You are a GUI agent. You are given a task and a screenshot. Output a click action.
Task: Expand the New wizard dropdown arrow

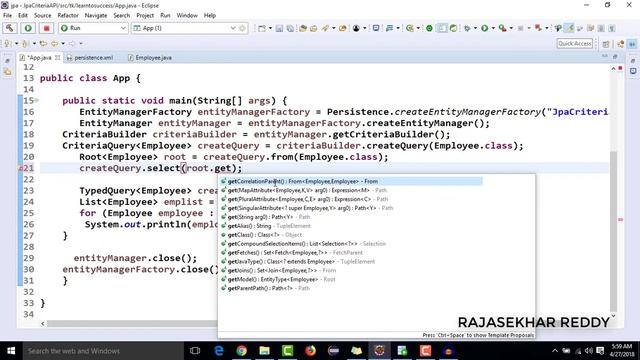pos(270,28)
